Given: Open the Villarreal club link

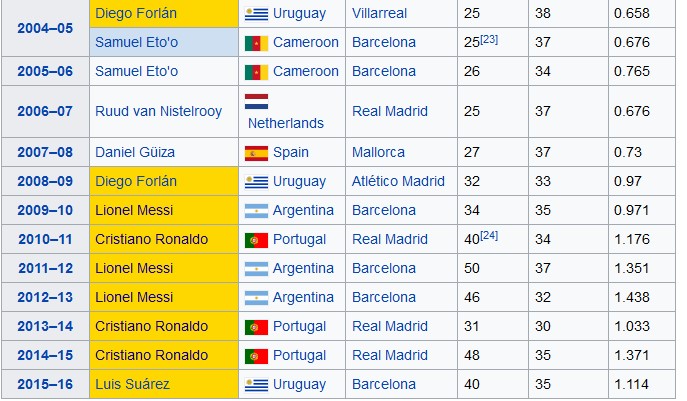Looking at the screenshot, I should pos(379,13).
